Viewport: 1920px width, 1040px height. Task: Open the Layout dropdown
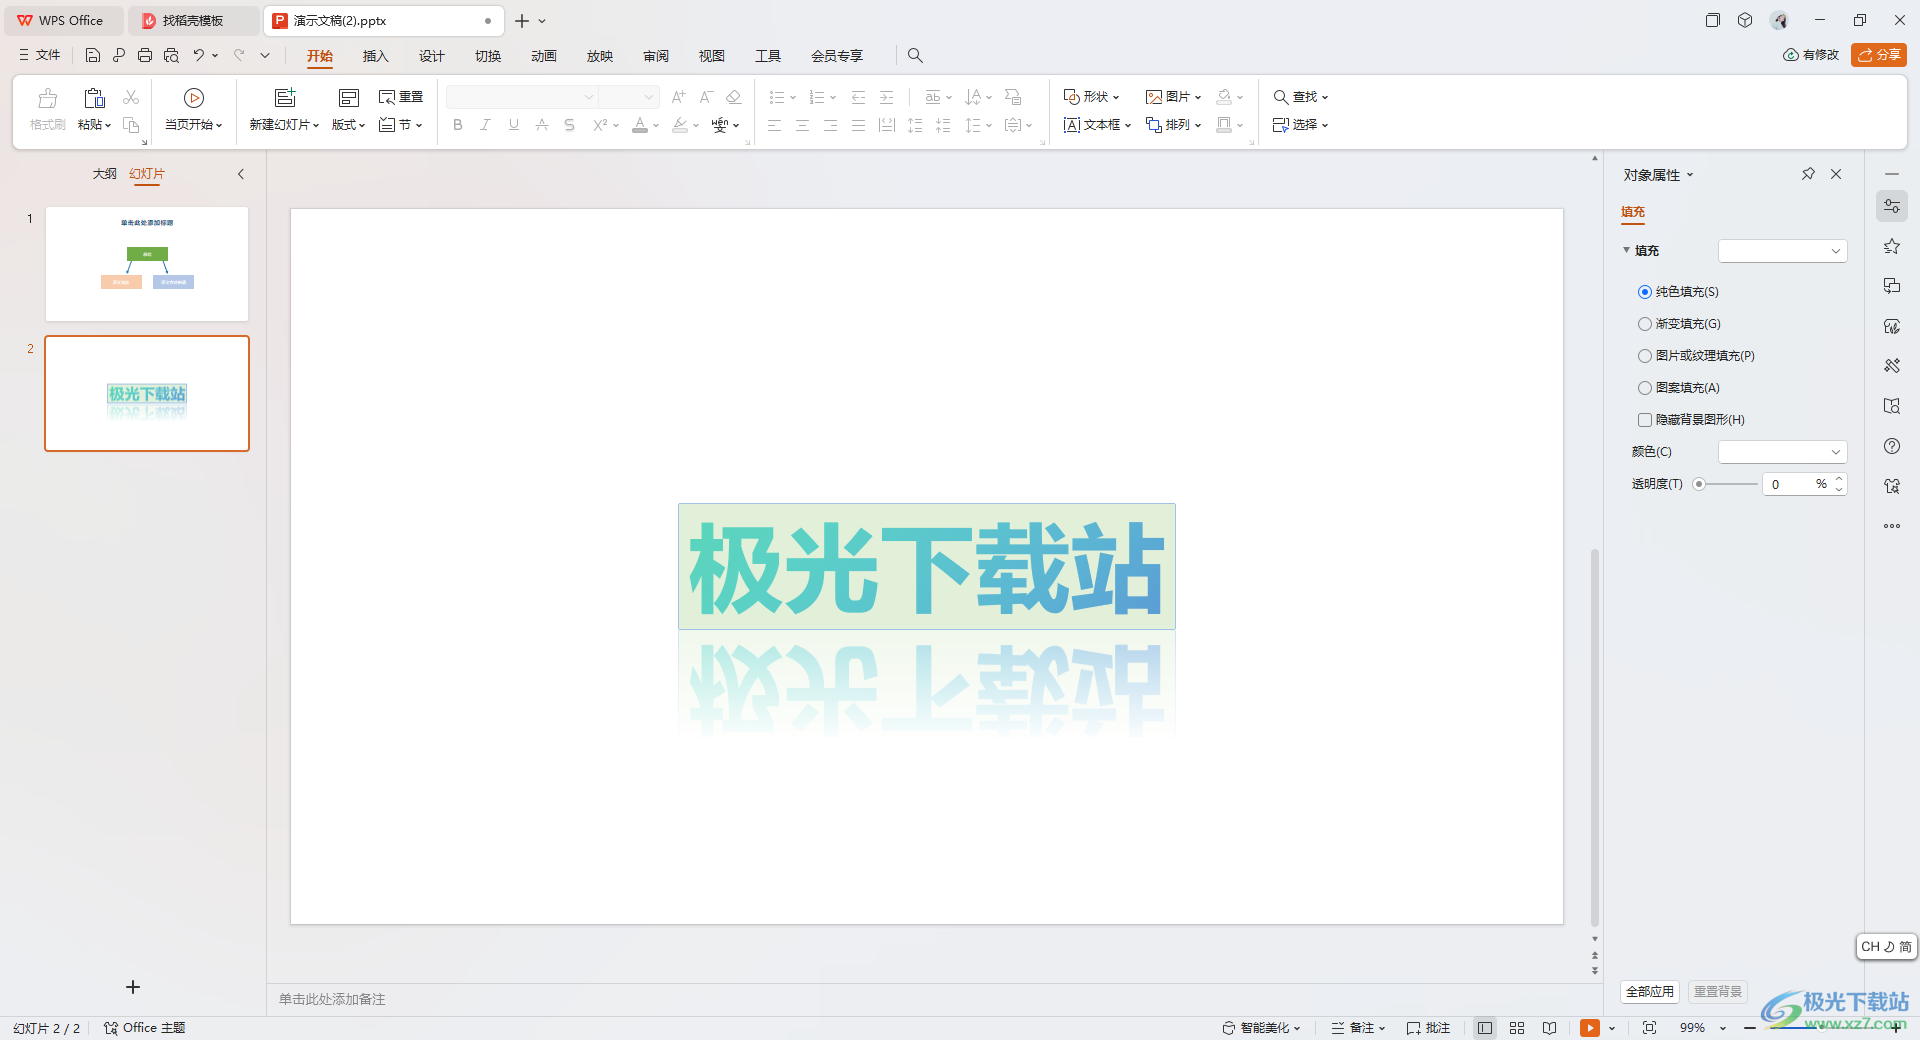(x=349, y=125)
